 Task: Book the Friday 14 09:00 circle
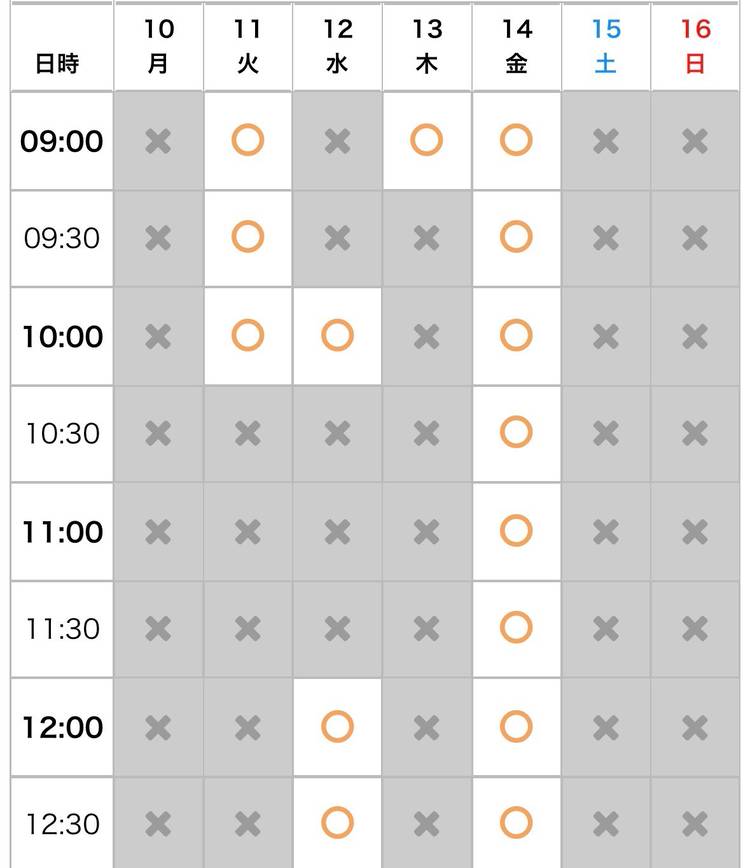[516, 140]
